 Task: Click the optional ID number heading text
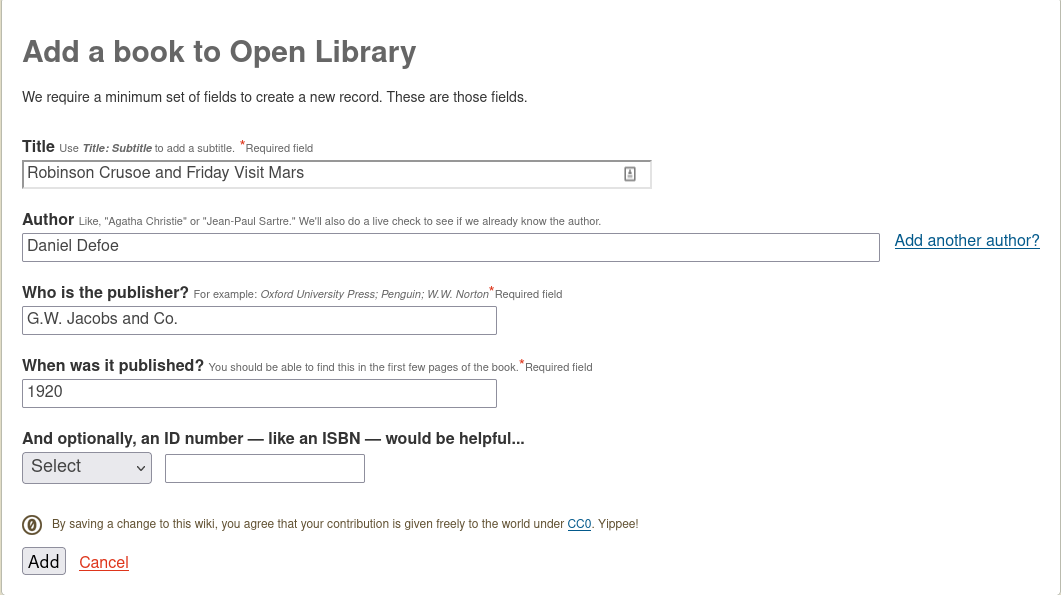[x=273, y=439]
